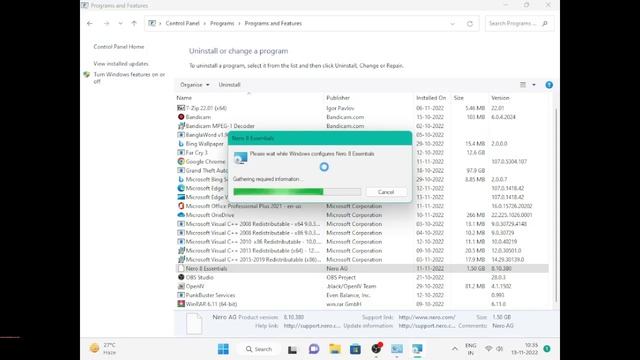This screenshot has width=640, height=360.
Task: Click the Programs breadcrumb
Action: [x=222, y=24]
